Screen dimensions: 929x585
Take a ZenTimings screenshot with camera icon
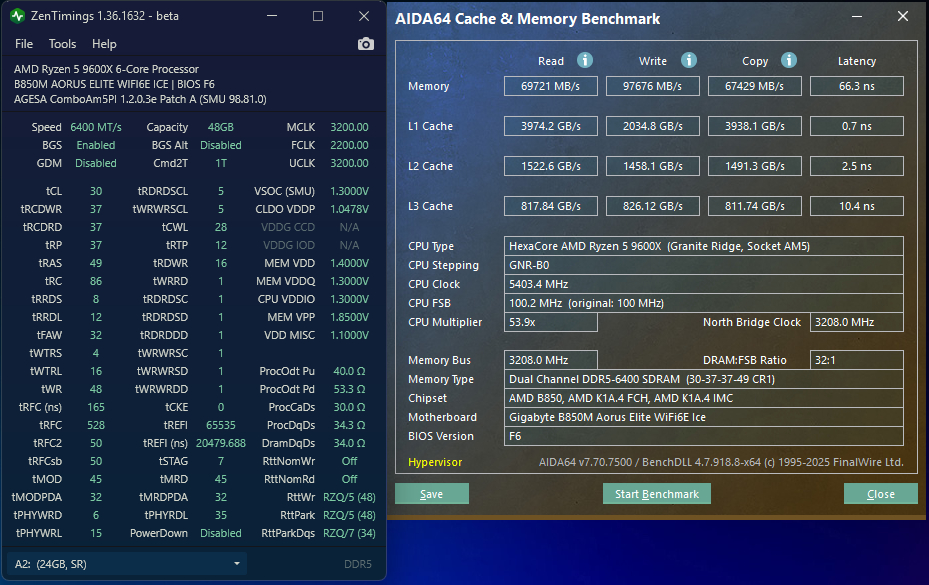point(366,44)
